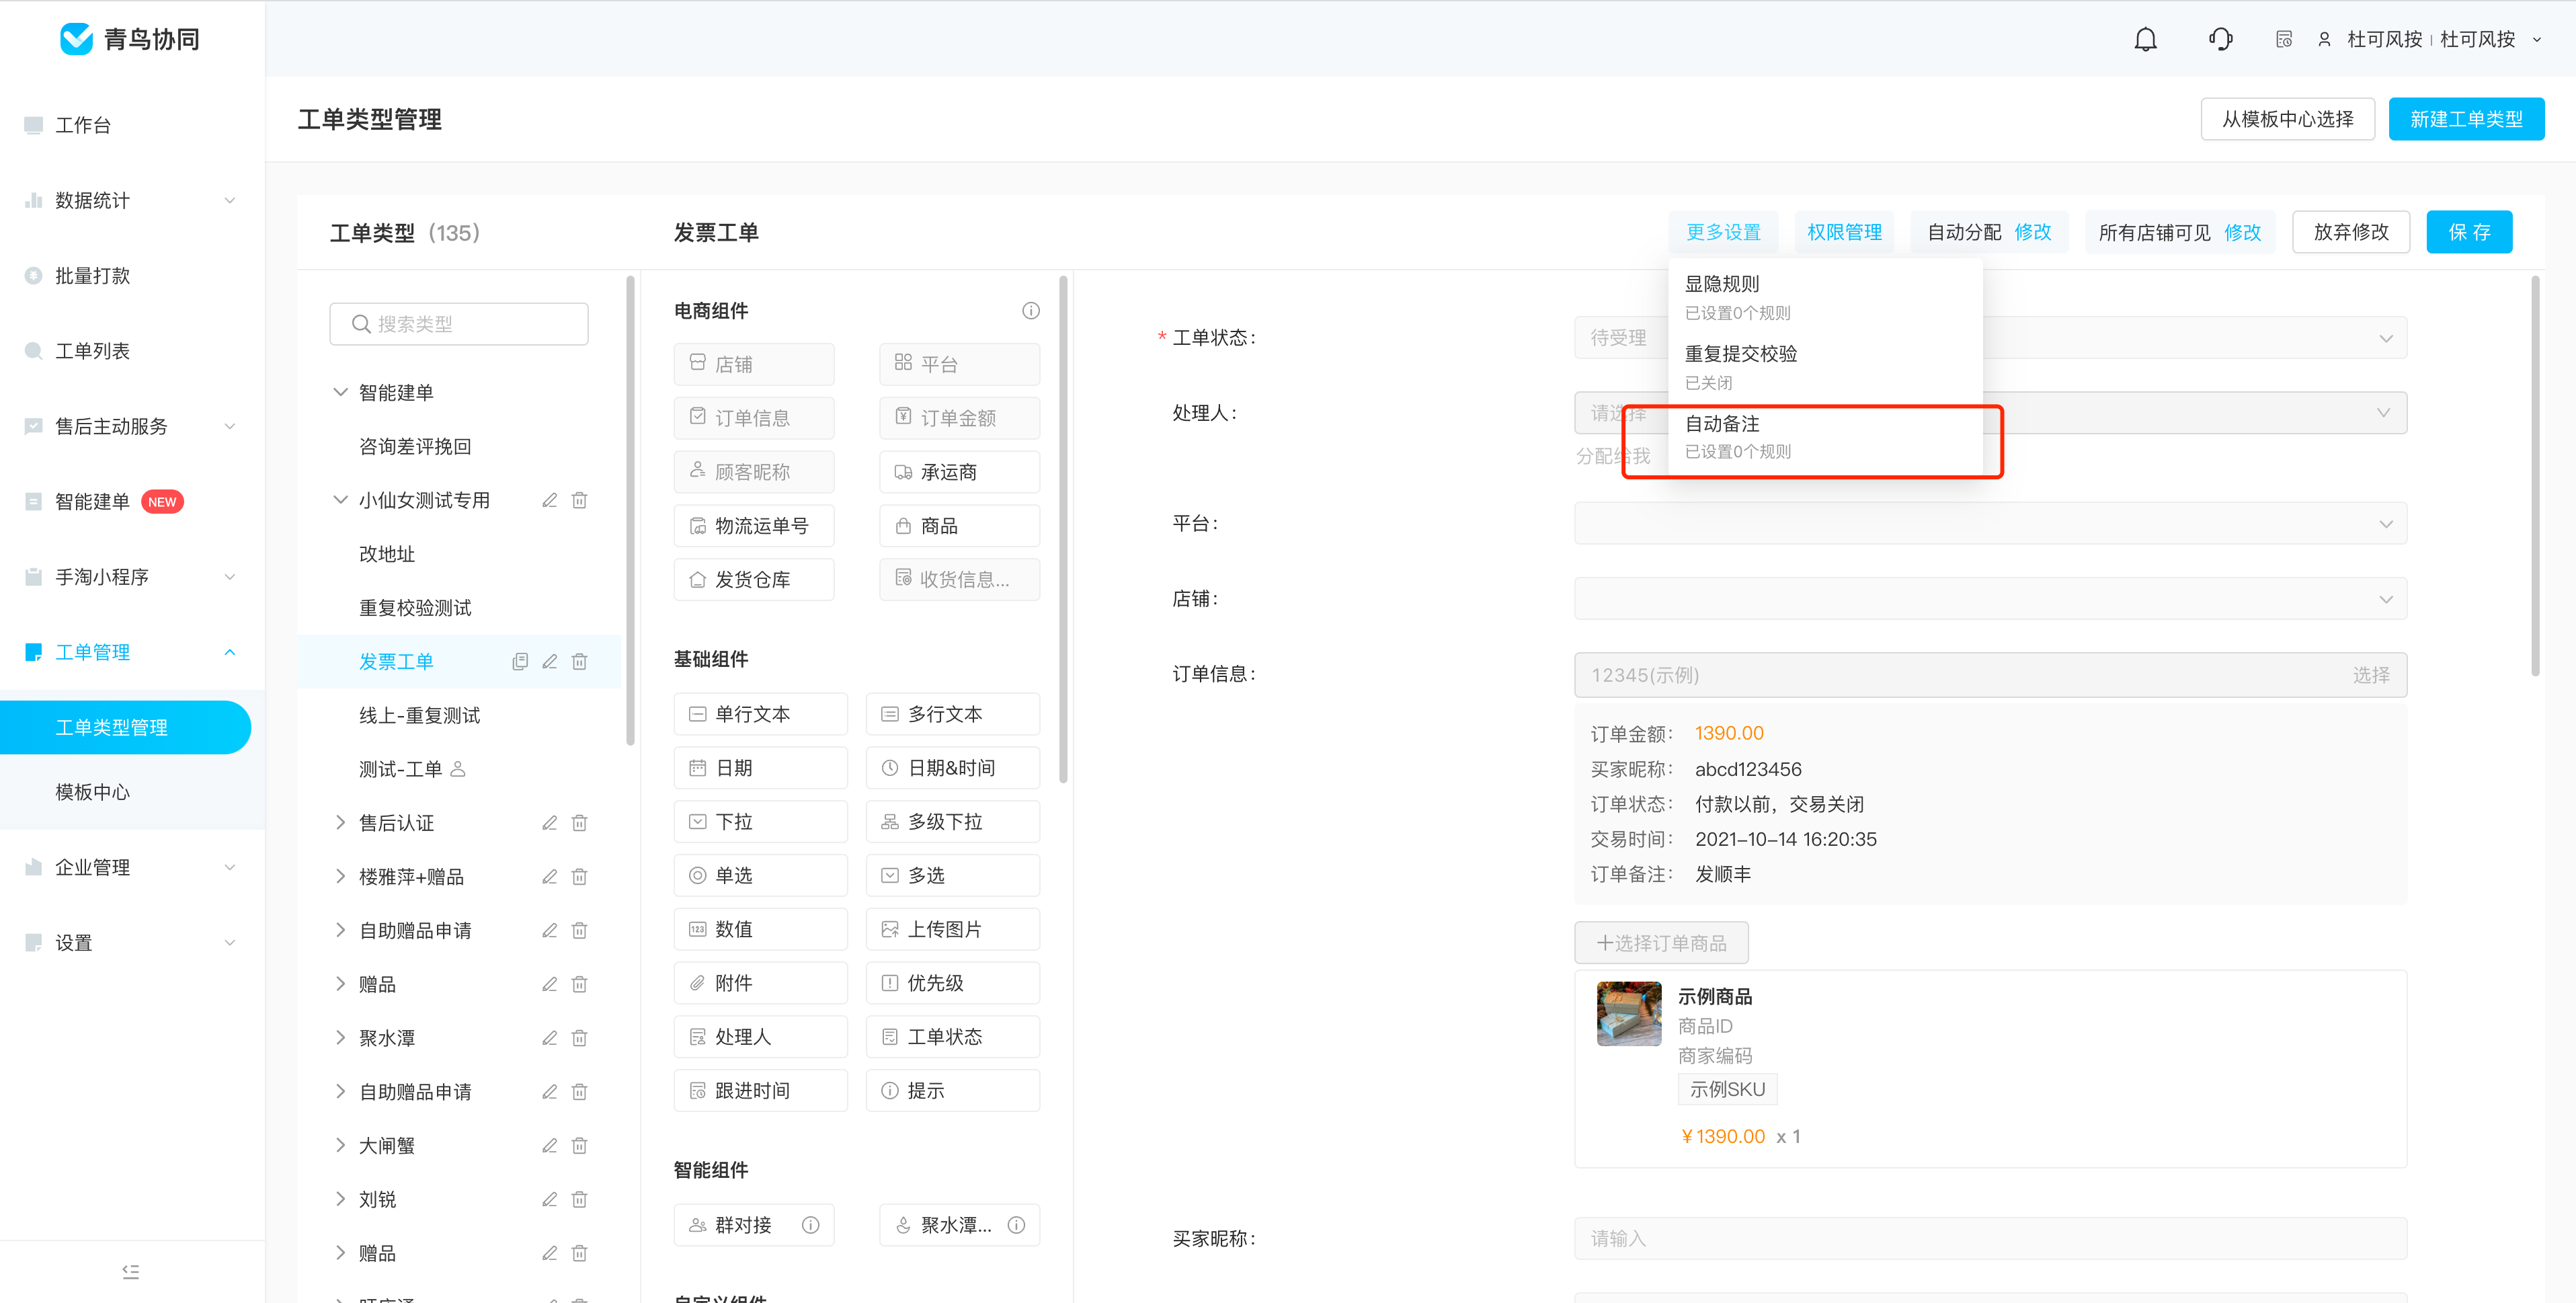Click edit icon for 刘锐 group
Screen dimensions: 2576x1303
pos(549,1199)
